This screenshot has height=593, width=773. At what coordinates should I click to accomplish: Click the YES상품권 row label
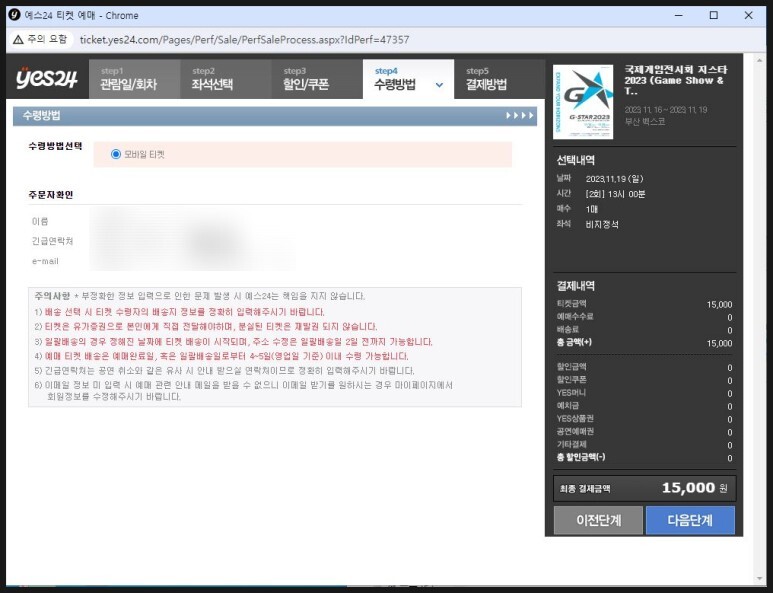tap(575, 419)
